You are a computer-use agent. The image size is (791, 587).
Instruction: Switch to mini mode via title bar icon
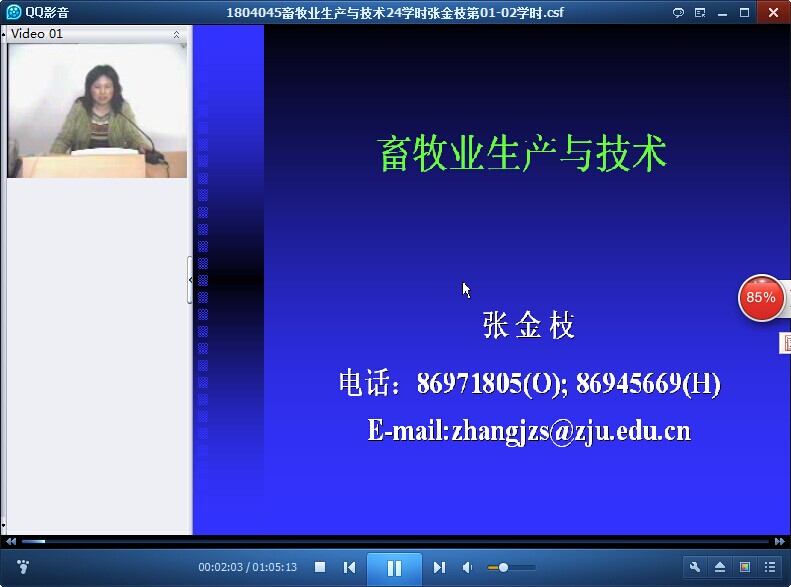point(700,13)
